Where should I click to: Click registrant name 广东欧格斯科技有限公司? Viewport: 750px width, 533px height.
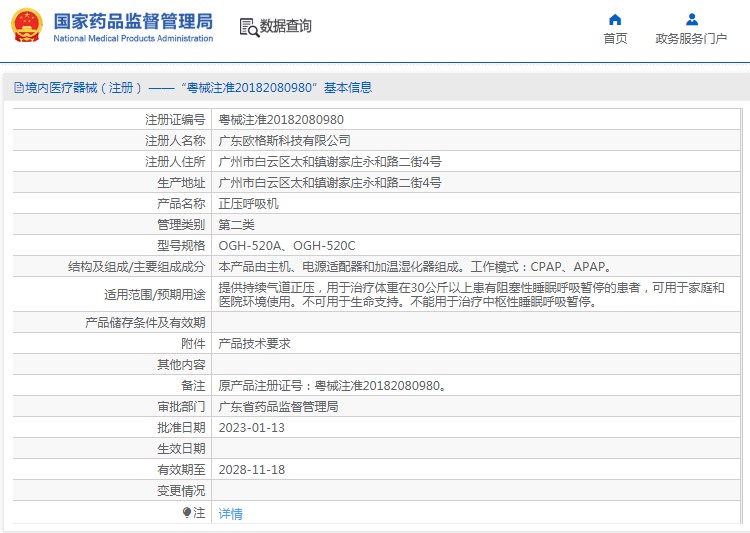pyautogui.click(x=284, y=141)
